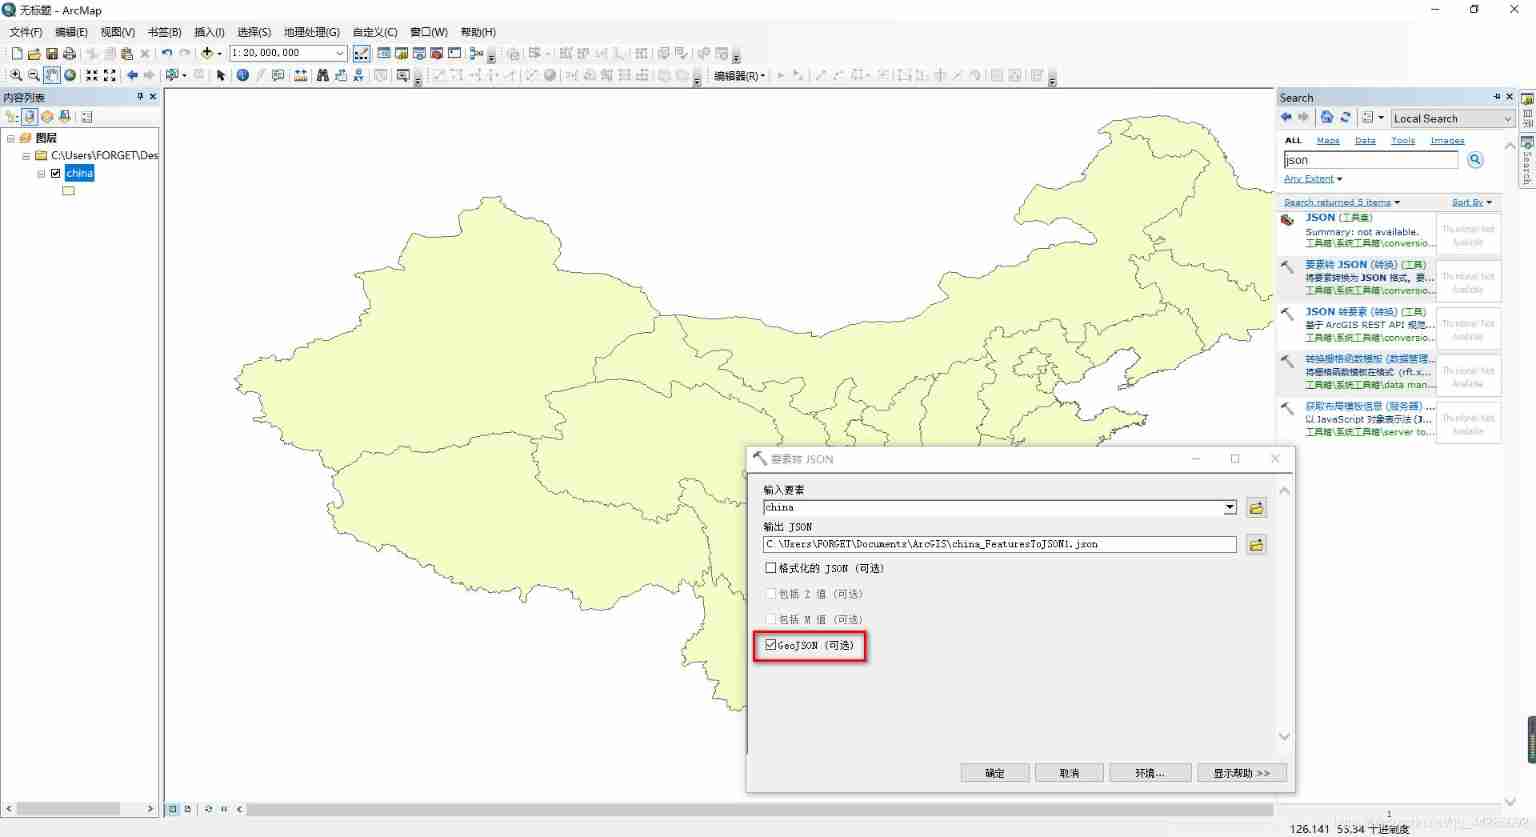Browse for output JSON location
1536x837 pixels.
1256,545
